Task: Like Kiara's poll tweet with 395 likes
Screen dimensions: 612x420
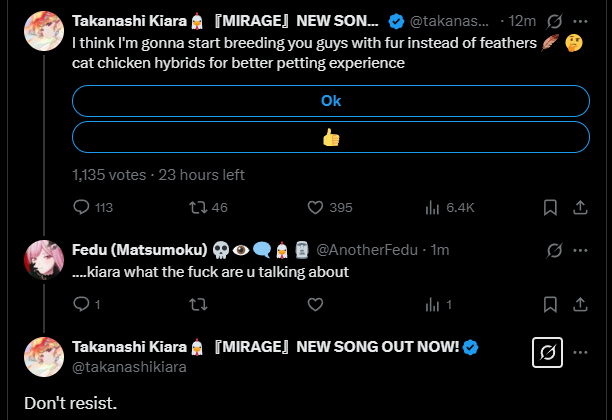Action: (315, 208)
